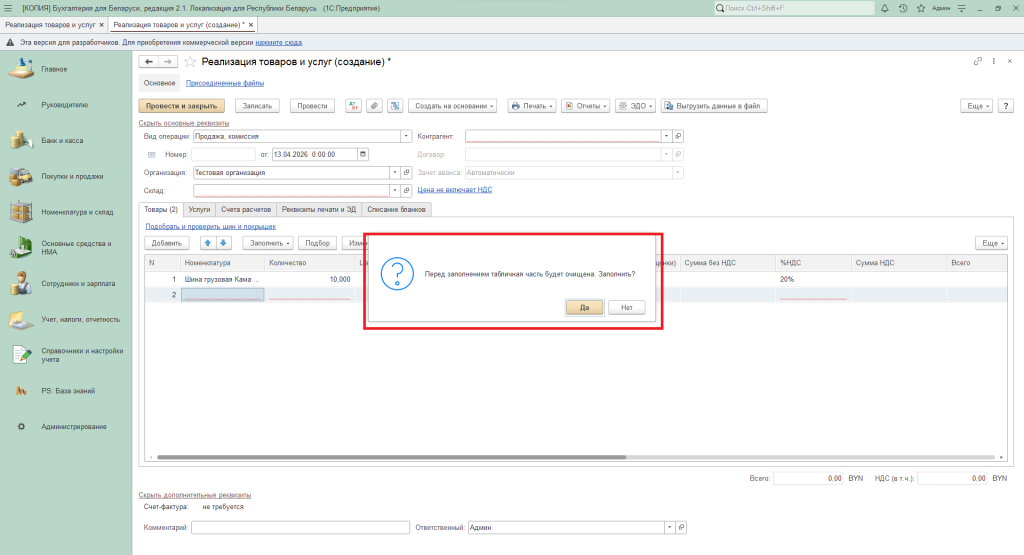
Task: Click the paperclip attached files icon
Action: pyautogui.click(x=374, y=105)
